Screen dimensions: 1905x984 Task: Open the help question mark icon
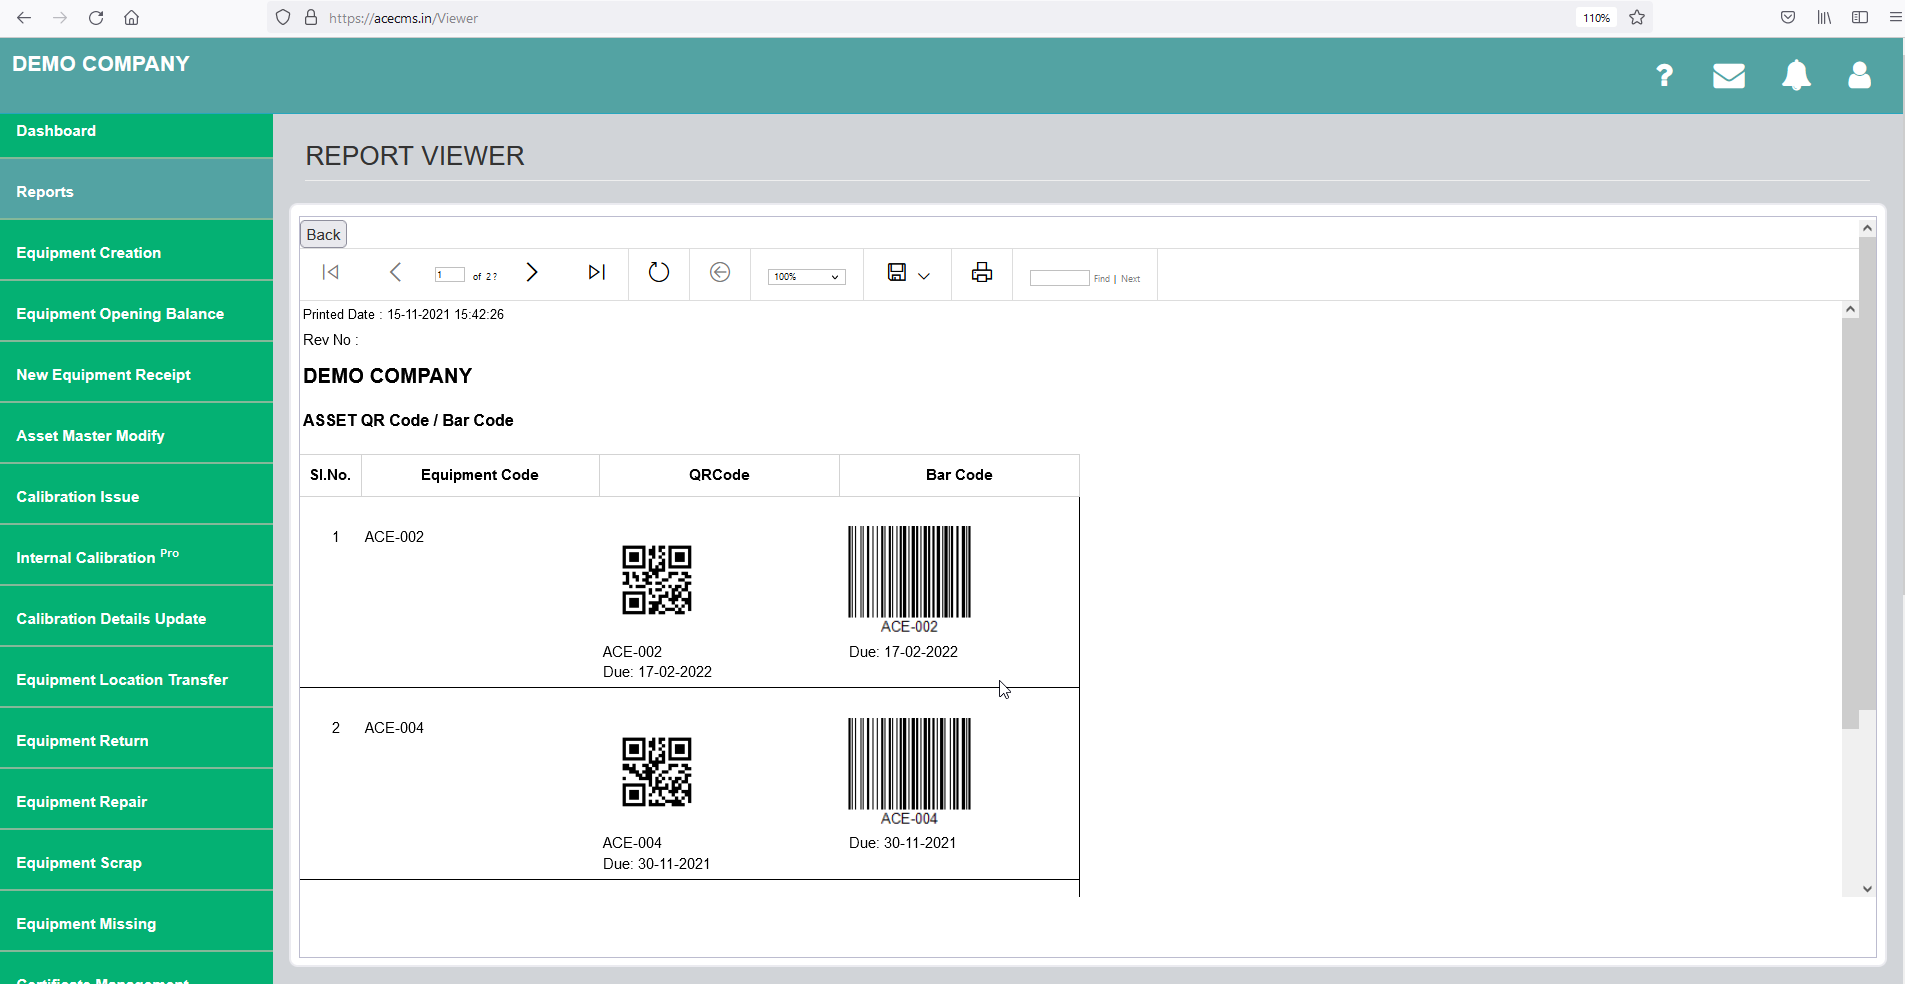click(1664, 75)
